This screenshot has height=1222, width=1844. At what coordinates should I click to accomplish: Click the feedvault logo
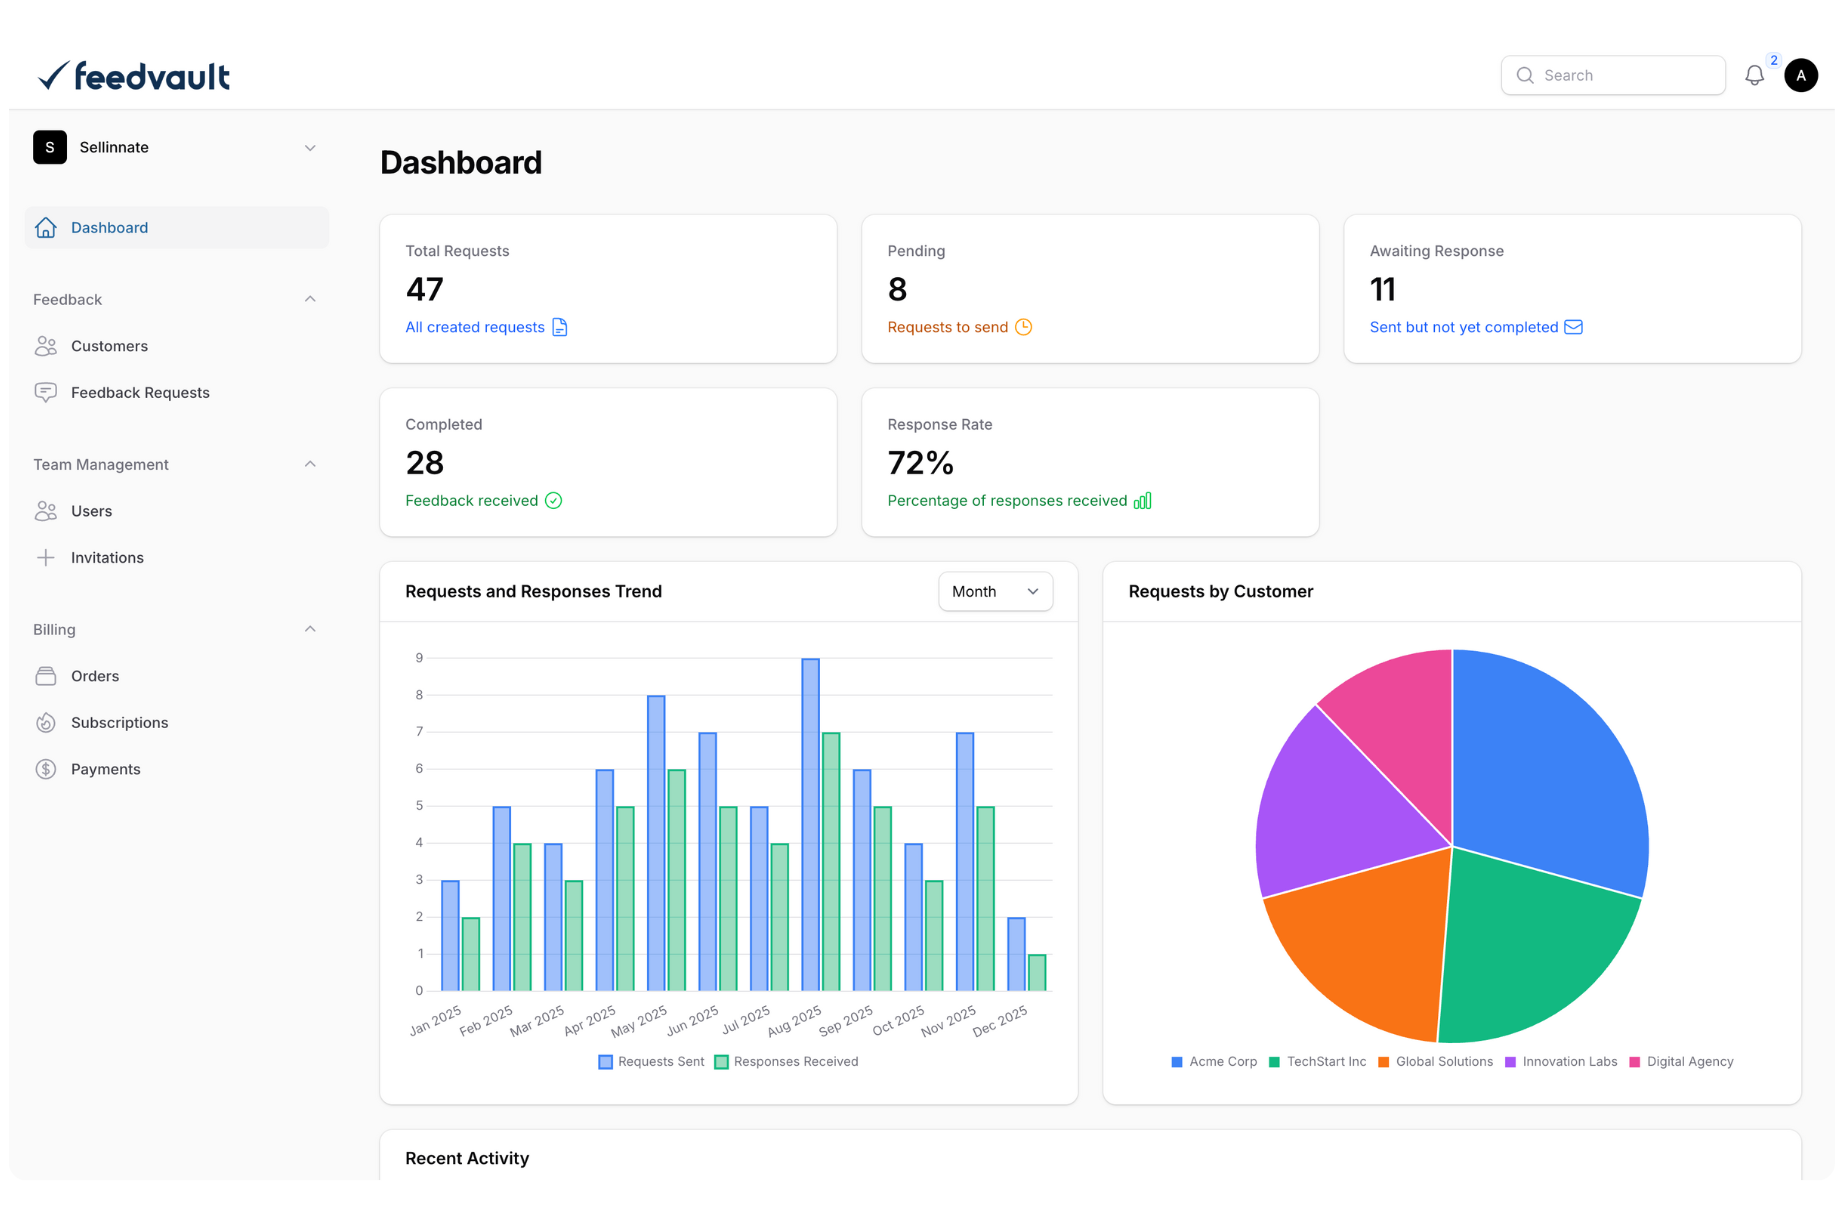(x=134, y=76)
